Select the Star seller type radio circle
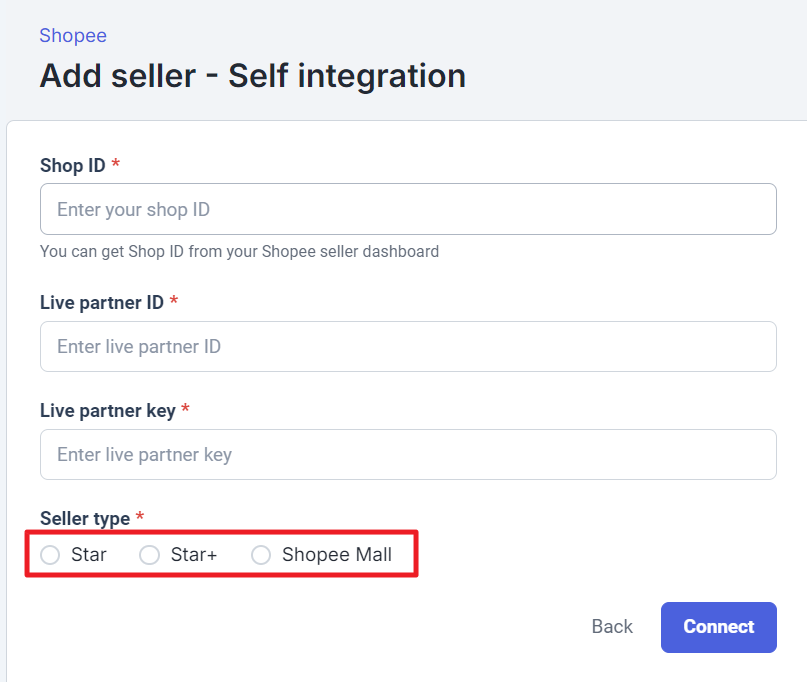 (x=50, y=555)
